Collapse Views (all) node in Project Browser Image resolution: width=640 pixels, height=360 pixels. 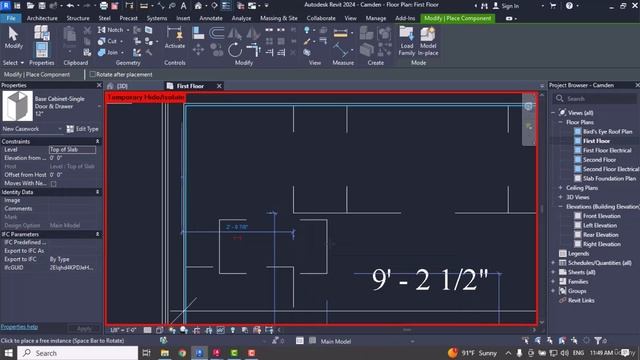point(553,113)
